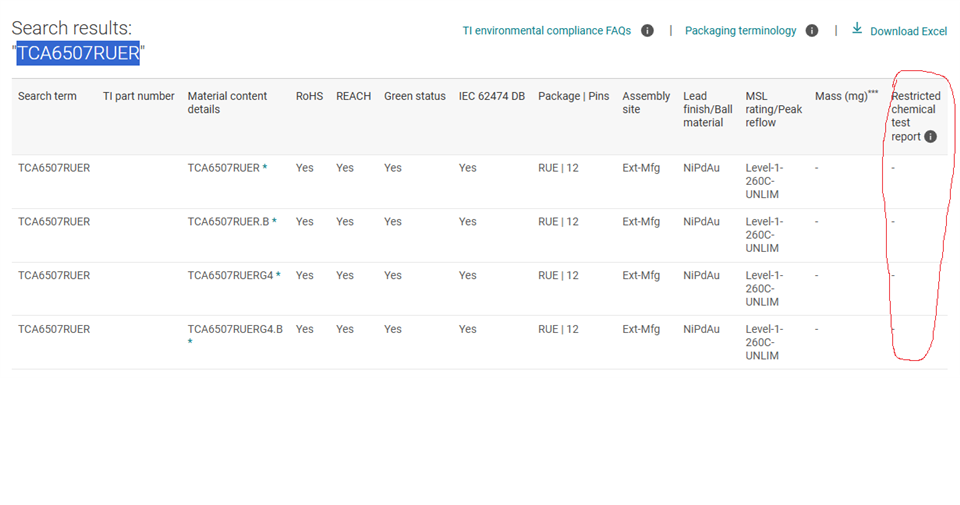Click the REACH column header

[353, 96]
